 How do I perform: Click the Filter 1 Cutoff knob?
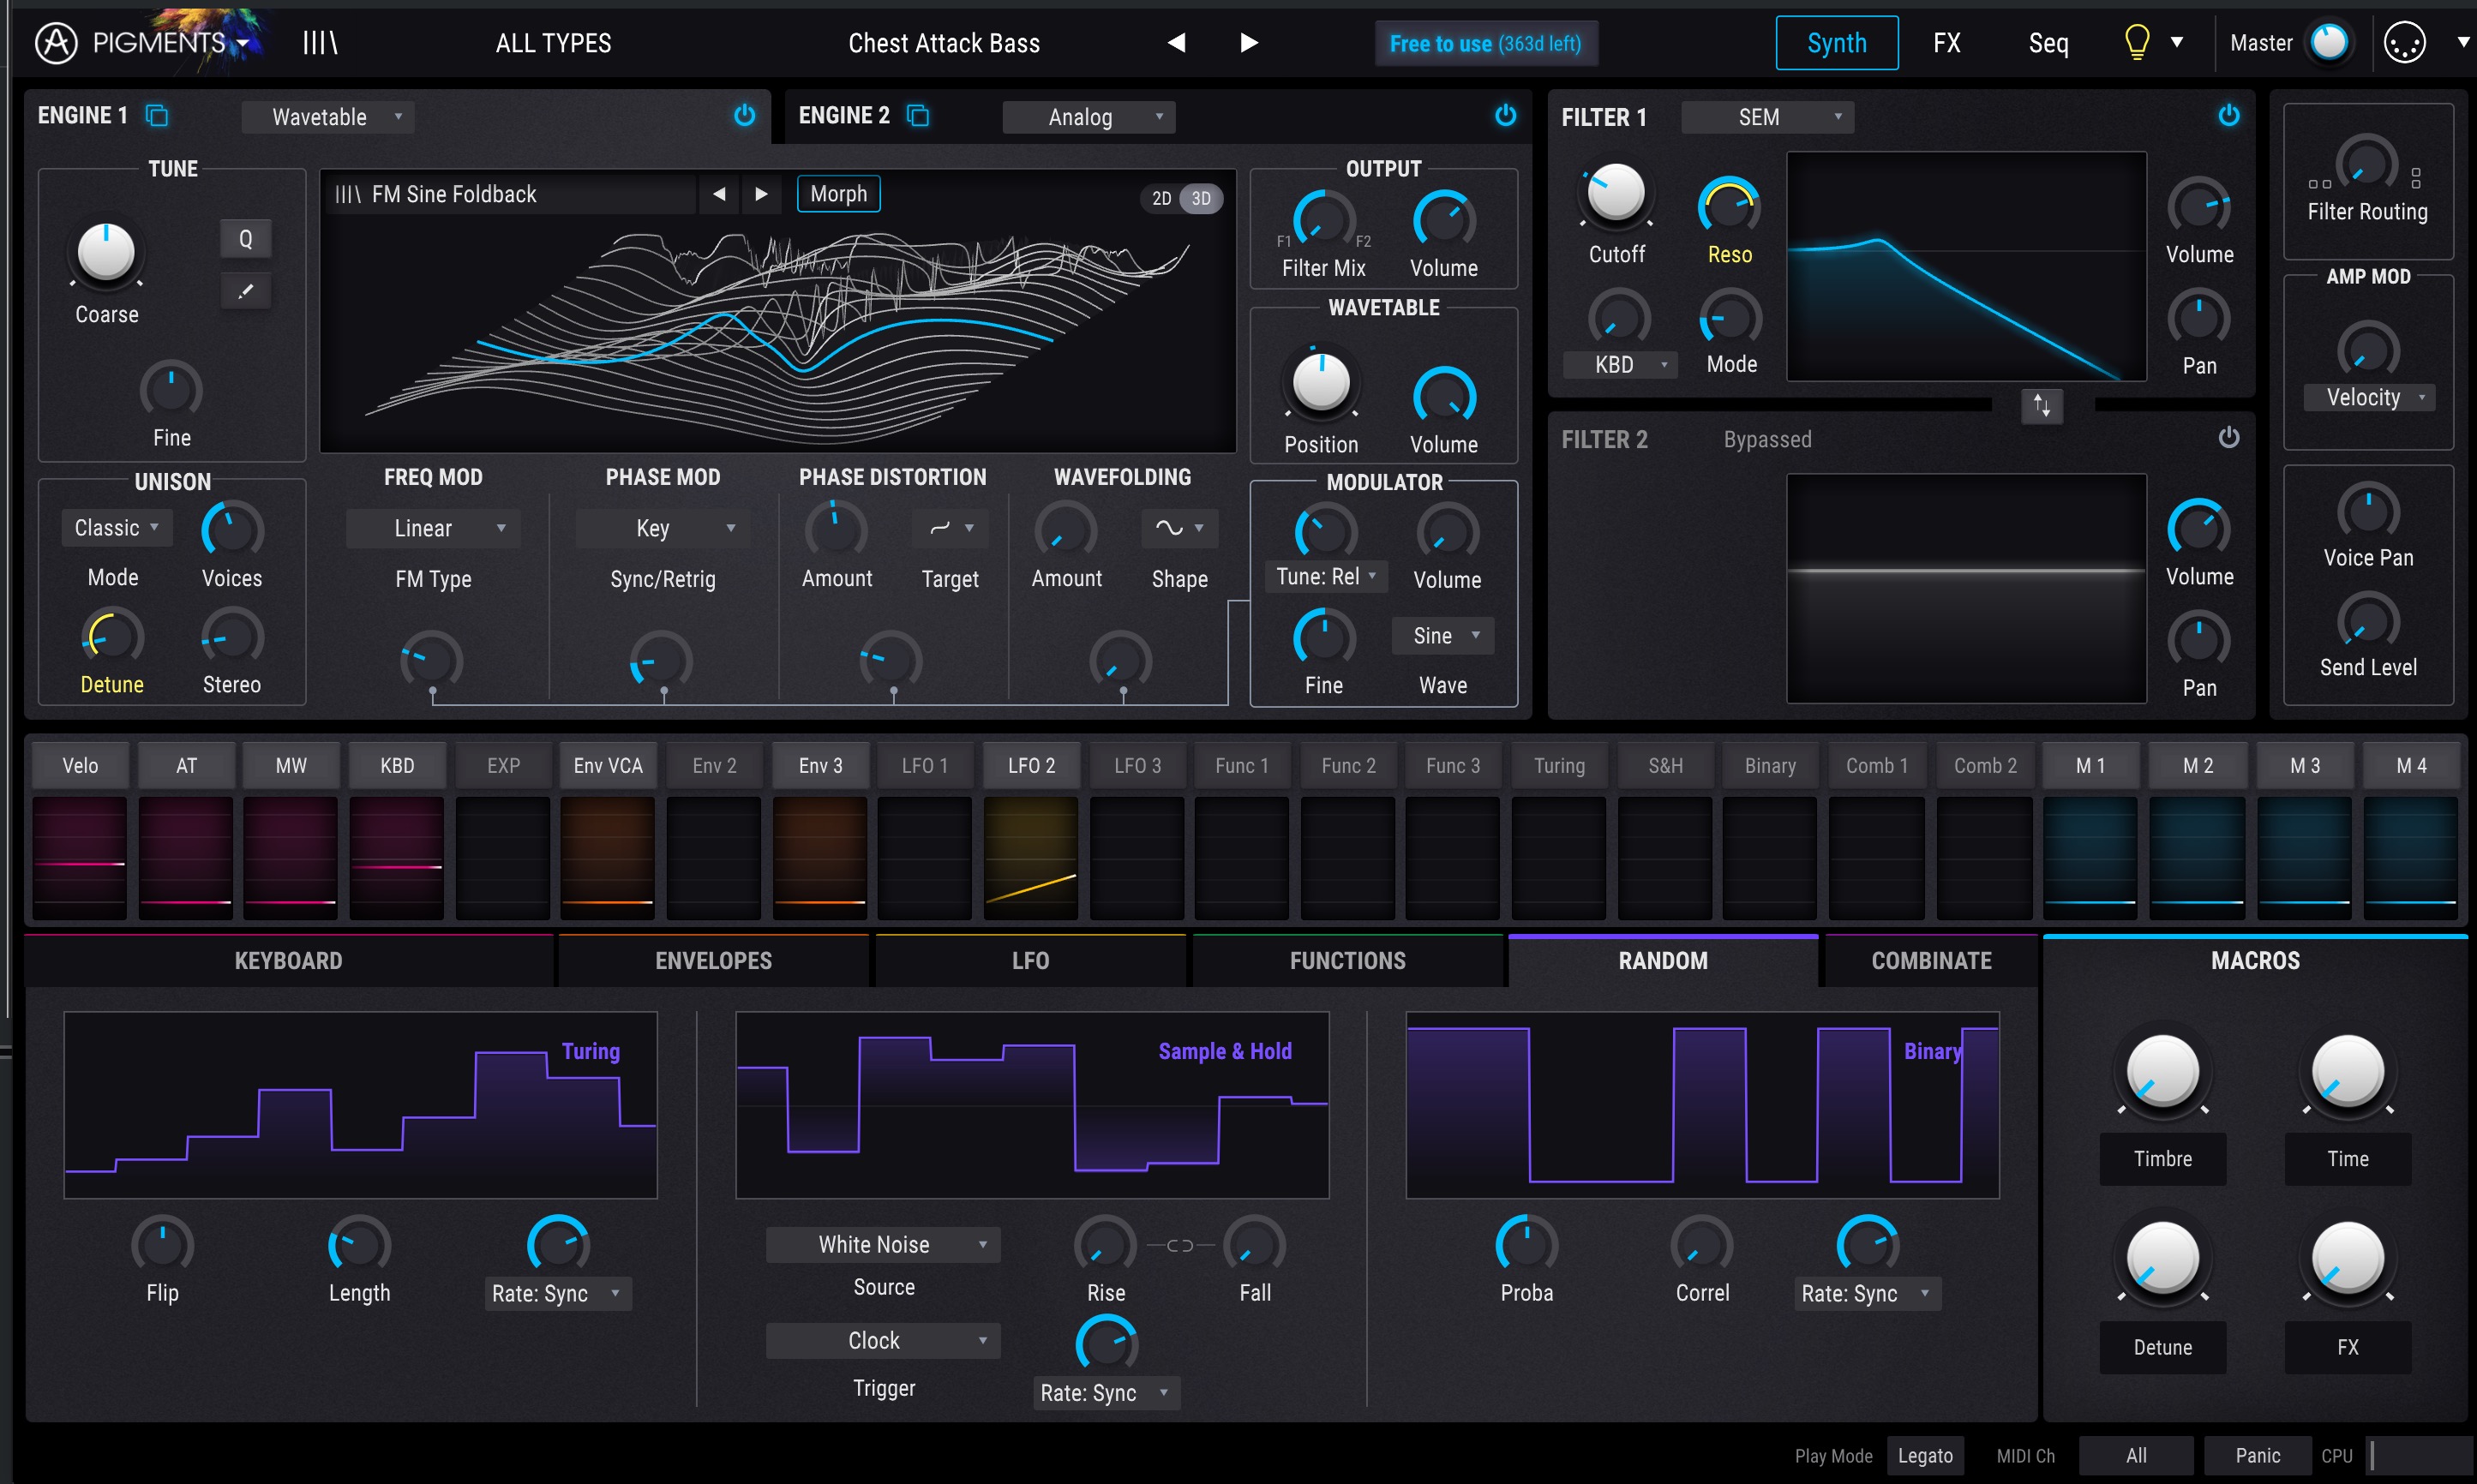pyautogui.click(x=1615, y=192)
